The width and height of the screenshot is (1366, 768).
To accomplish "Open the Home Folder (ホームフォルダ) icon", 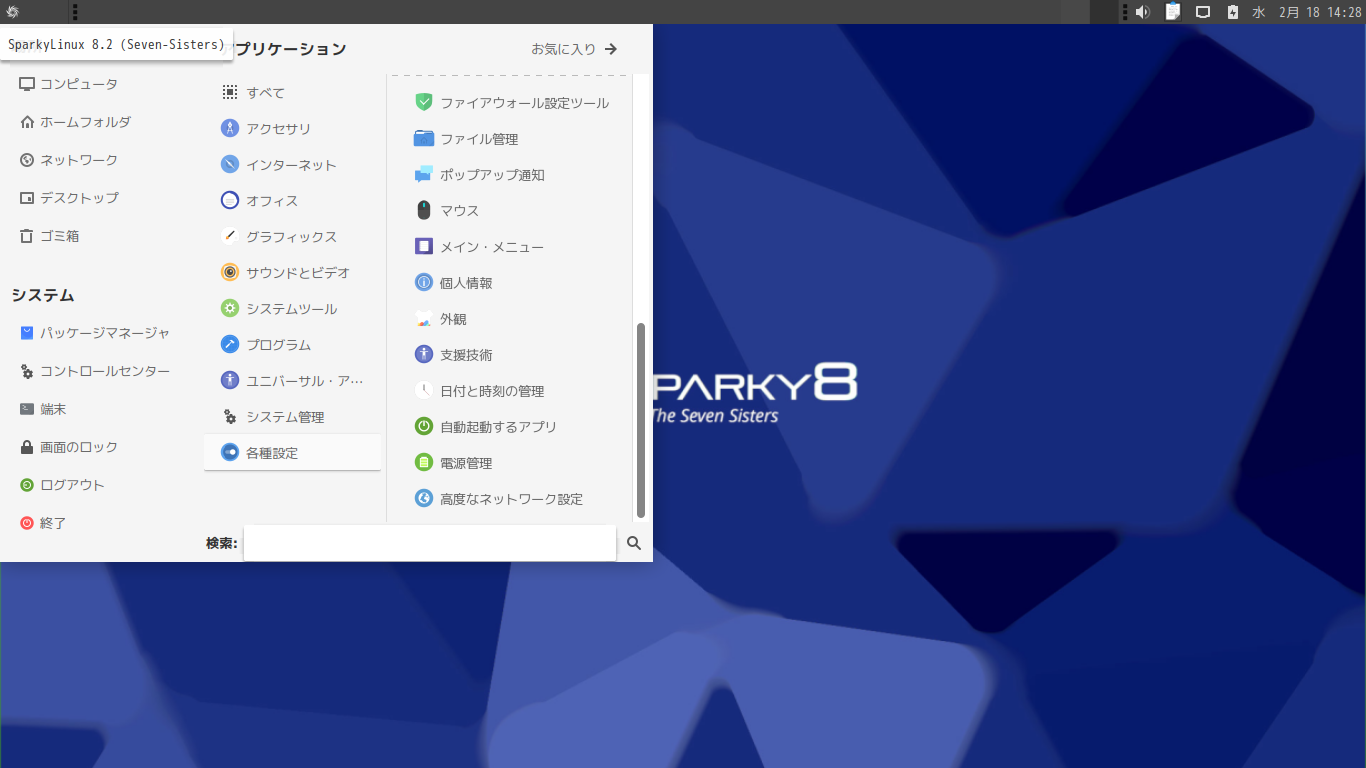I will coord(27,122).
